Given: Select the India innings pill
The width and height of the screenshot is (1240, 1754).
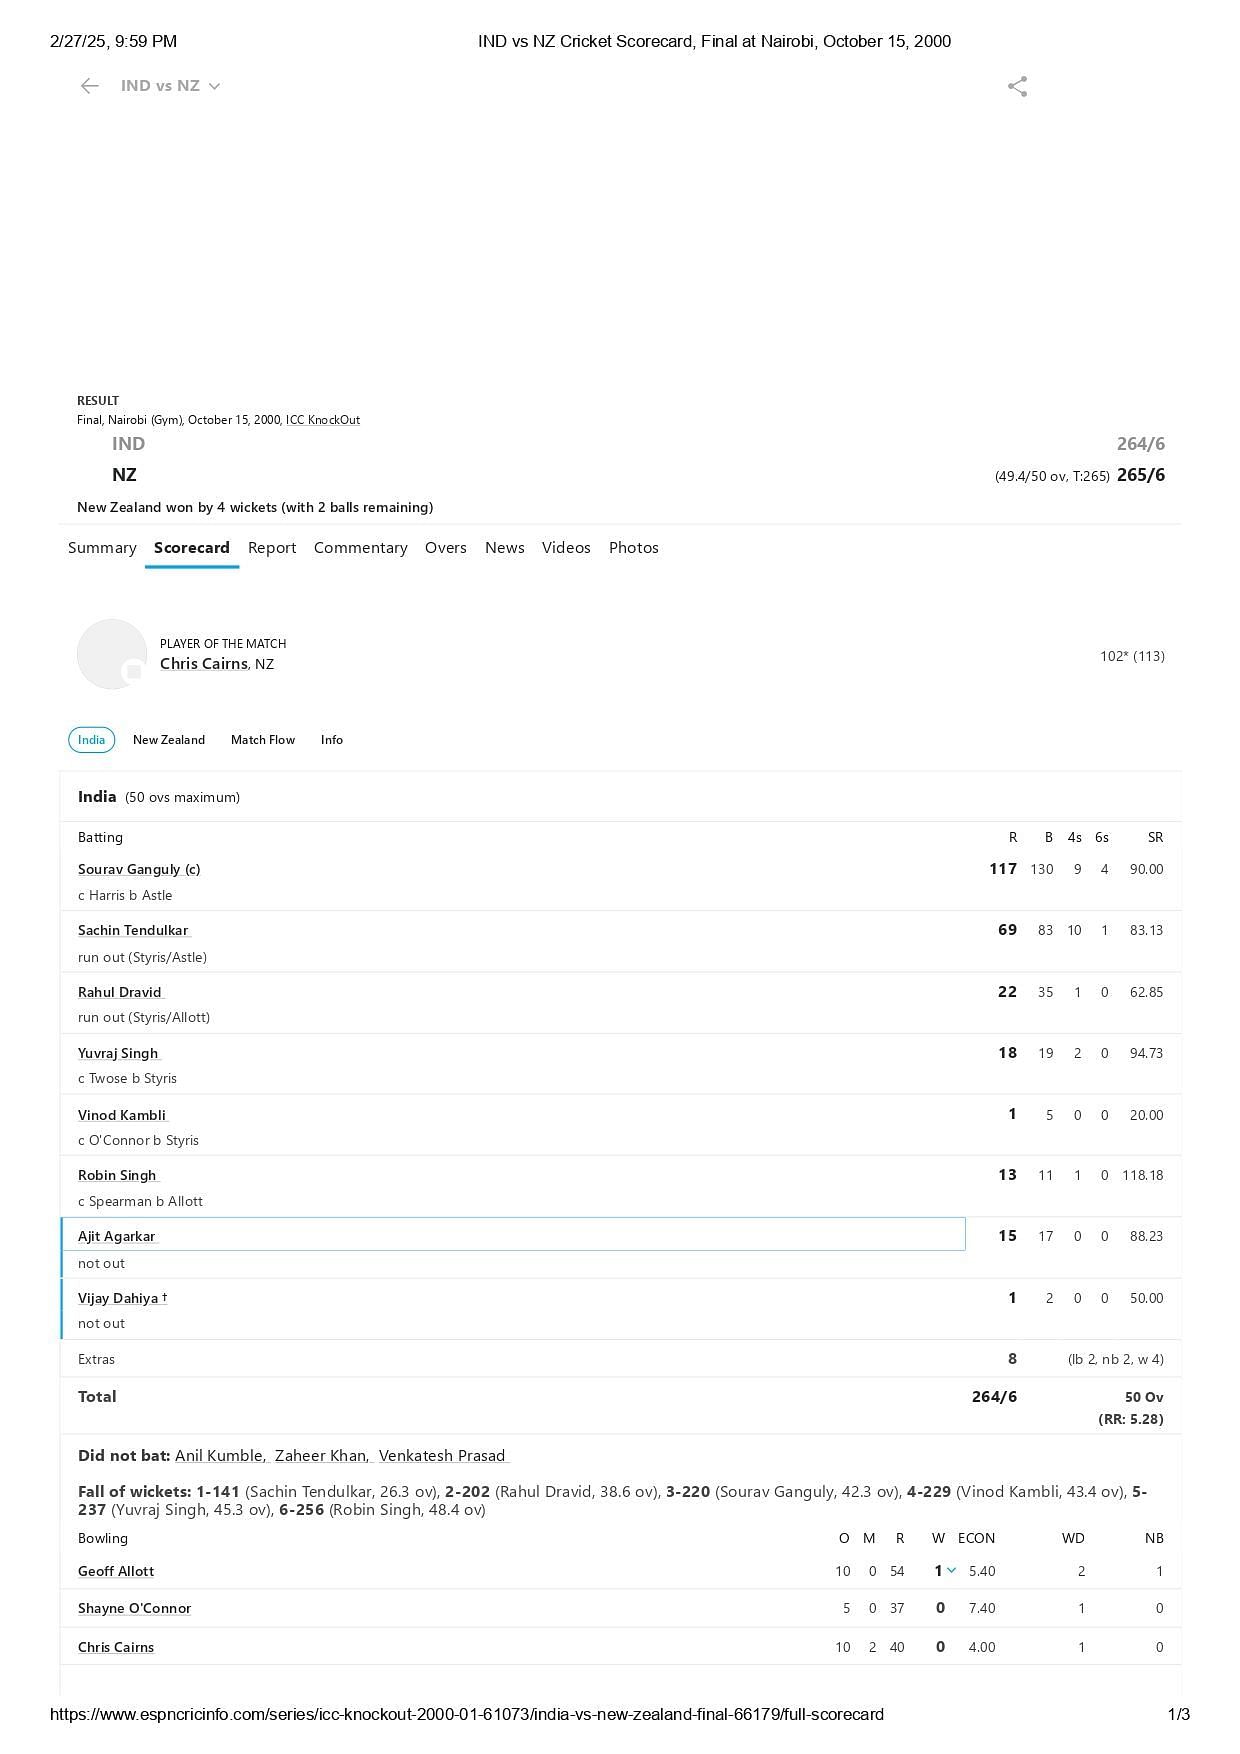Looking at the screenshot, I should [x=91, y=740].
